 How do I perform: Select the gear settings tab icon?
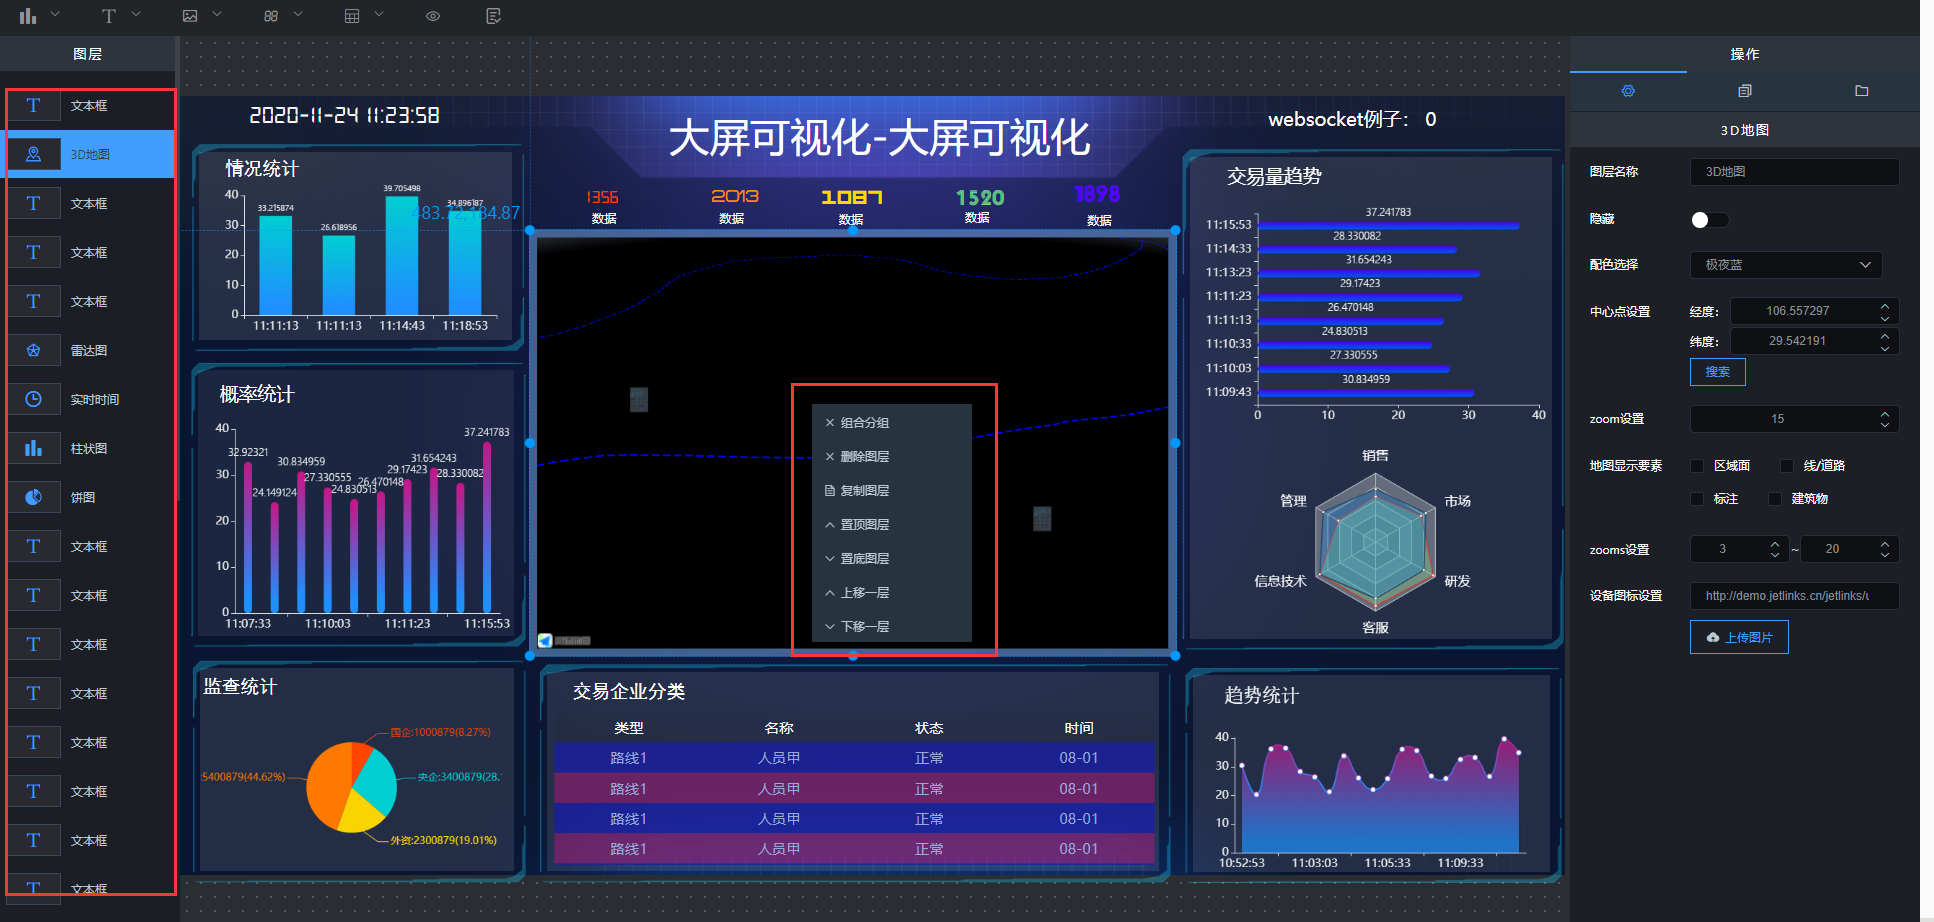[1628, 91]
